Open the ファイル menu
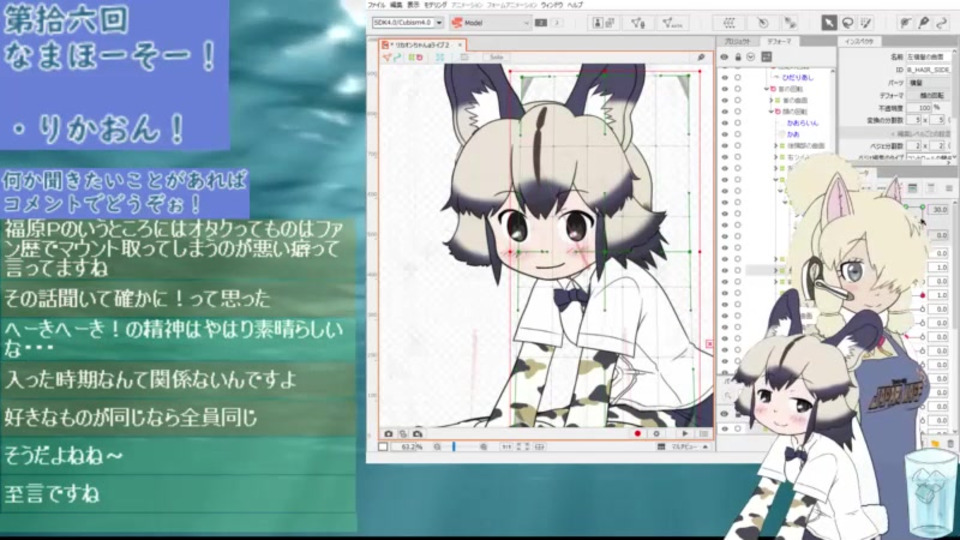The height and width of the screenshot is (540, 960). click(377, 5)
